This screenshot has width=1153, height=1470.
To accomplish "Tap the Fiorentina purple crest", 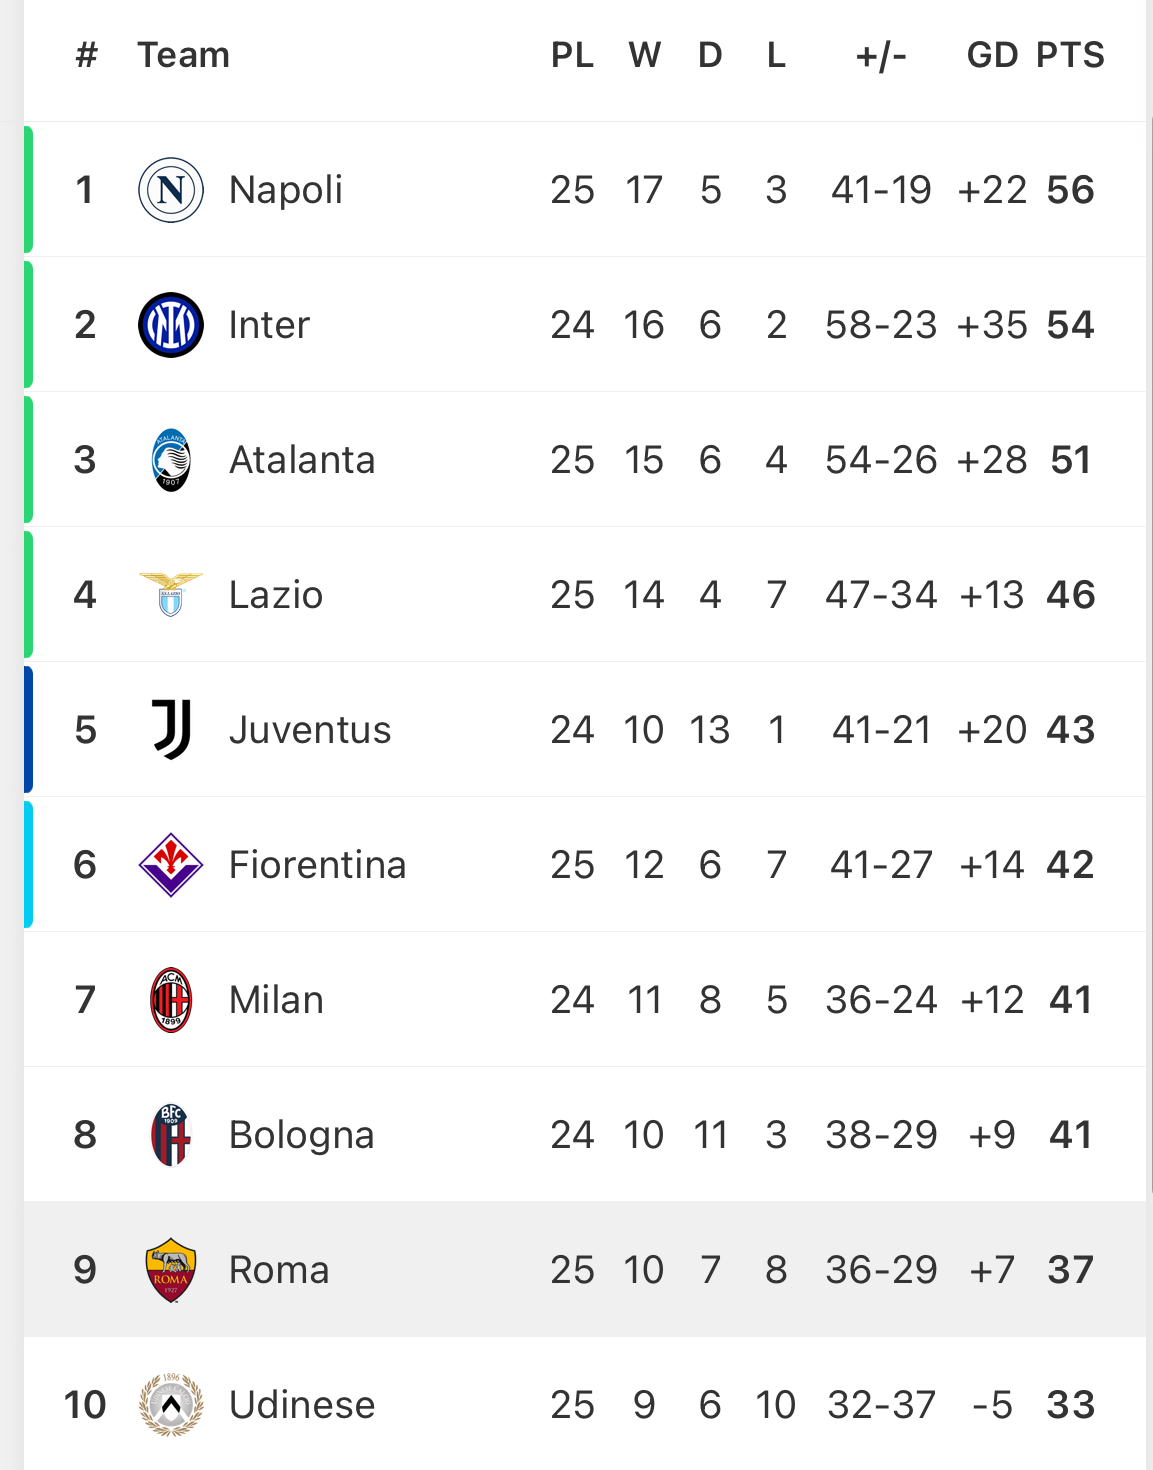I will 171,865.
